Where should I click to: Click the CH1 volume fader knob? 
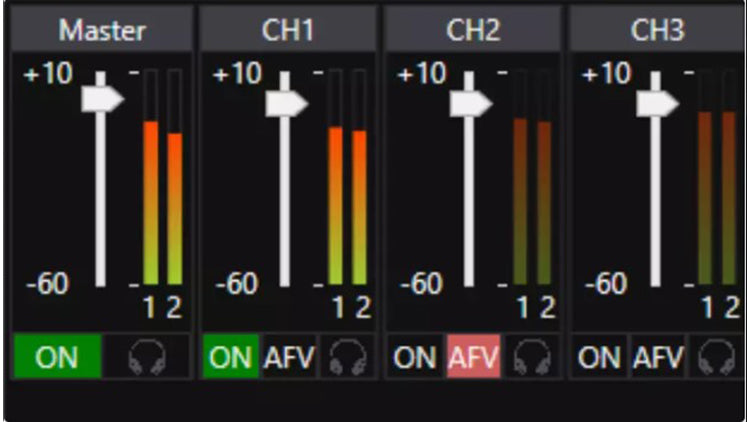pyautogui.click(x=287, y=103)
